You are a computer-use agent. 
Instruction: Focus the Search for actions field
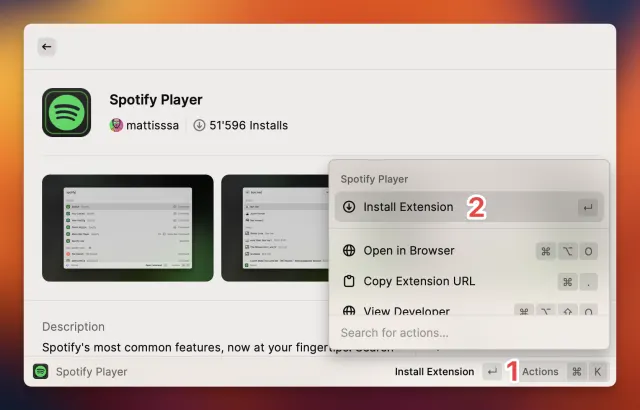(x=469, y=333)
